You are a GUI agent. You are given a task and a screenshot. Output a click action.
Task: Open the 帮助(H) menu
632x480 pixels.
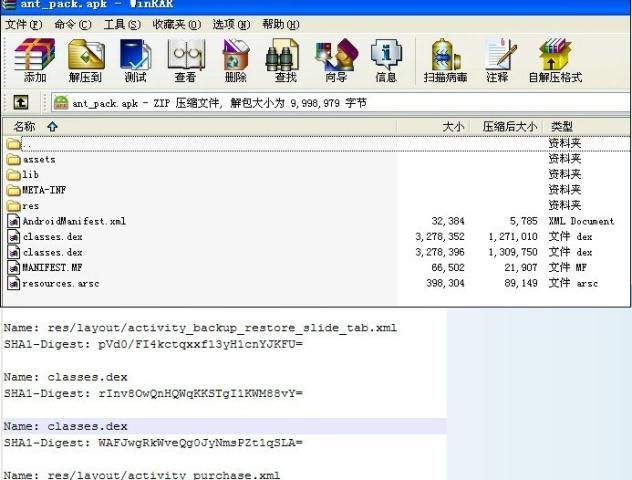[x=281, y=25]
